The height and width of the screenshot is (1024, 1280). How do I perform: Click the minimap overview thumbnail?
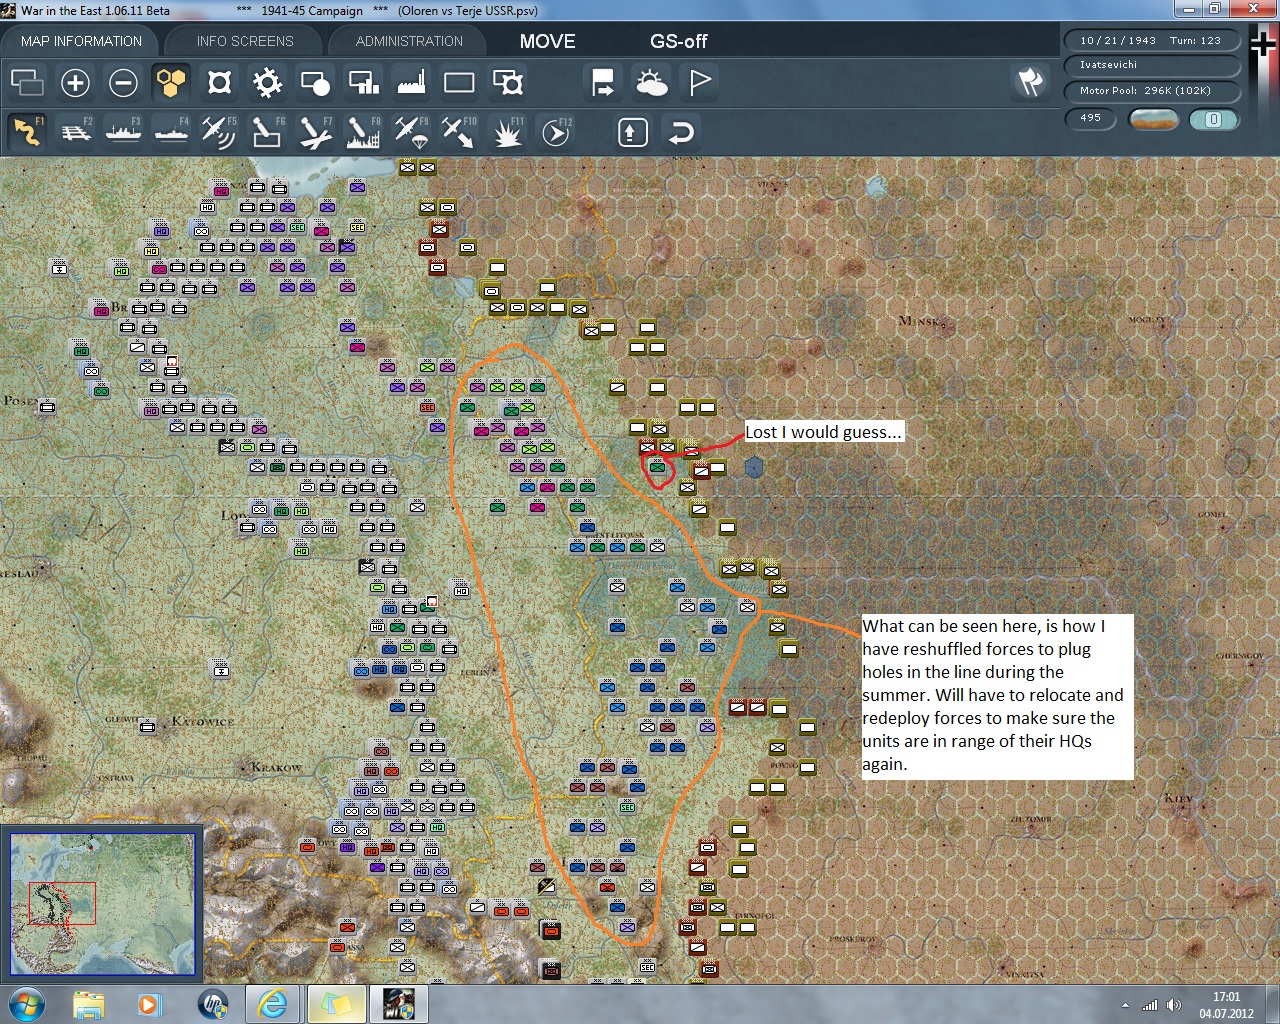pyautogui.click(x=102, y=903)
